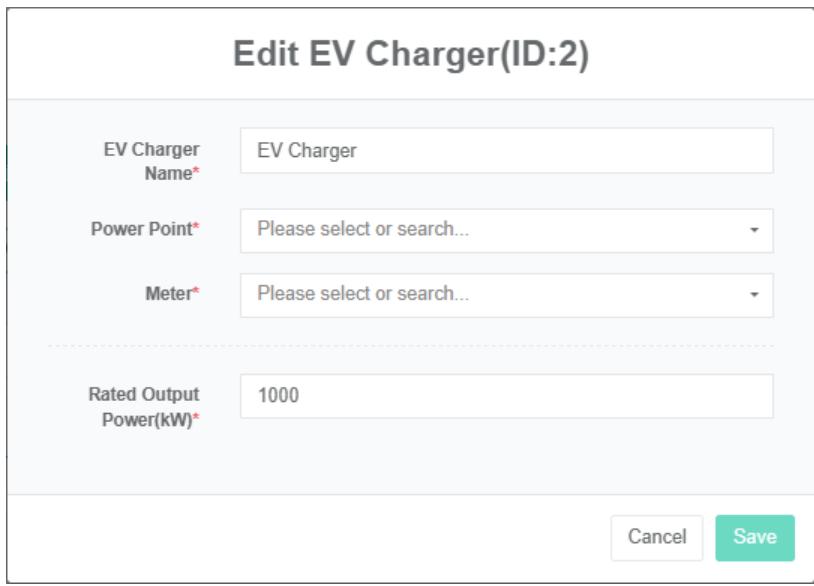This screenshot has height=586, width=814.
Task: Click the Meter search placeholder text
Action: pos(363,294)
